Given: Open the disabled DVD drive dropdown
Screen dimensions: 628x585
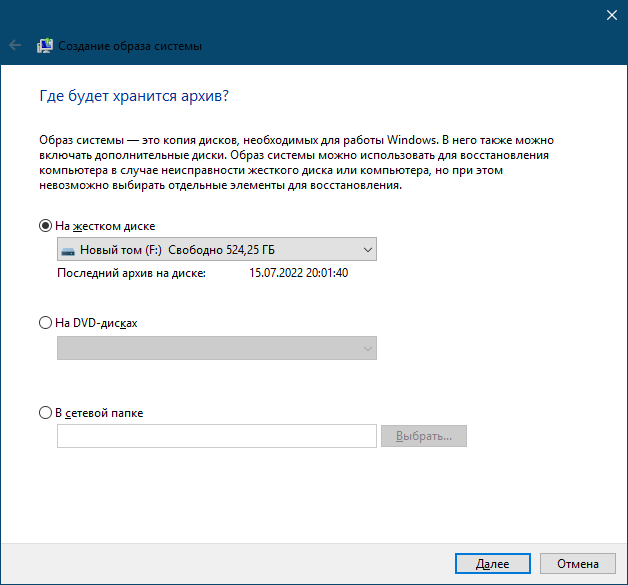Looking at the screenshot, I should (217, 348).
